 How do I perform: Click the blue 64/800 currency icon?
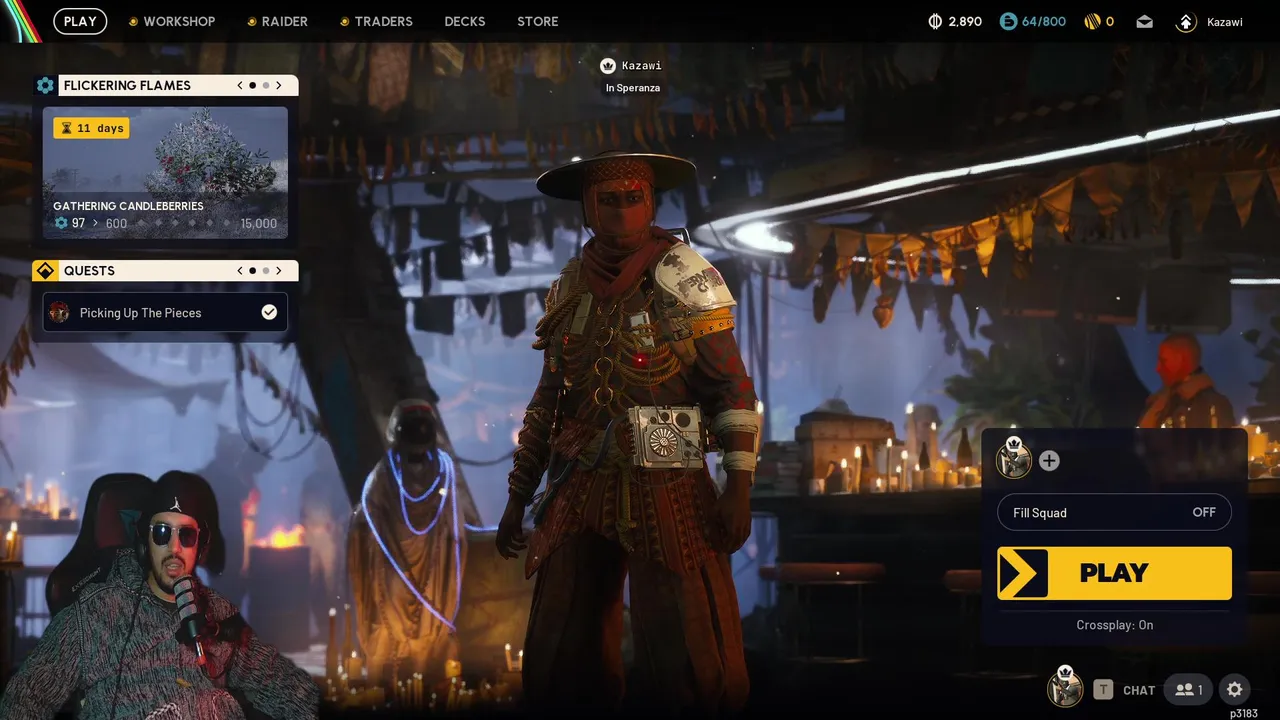click(x=1008, y=21)
